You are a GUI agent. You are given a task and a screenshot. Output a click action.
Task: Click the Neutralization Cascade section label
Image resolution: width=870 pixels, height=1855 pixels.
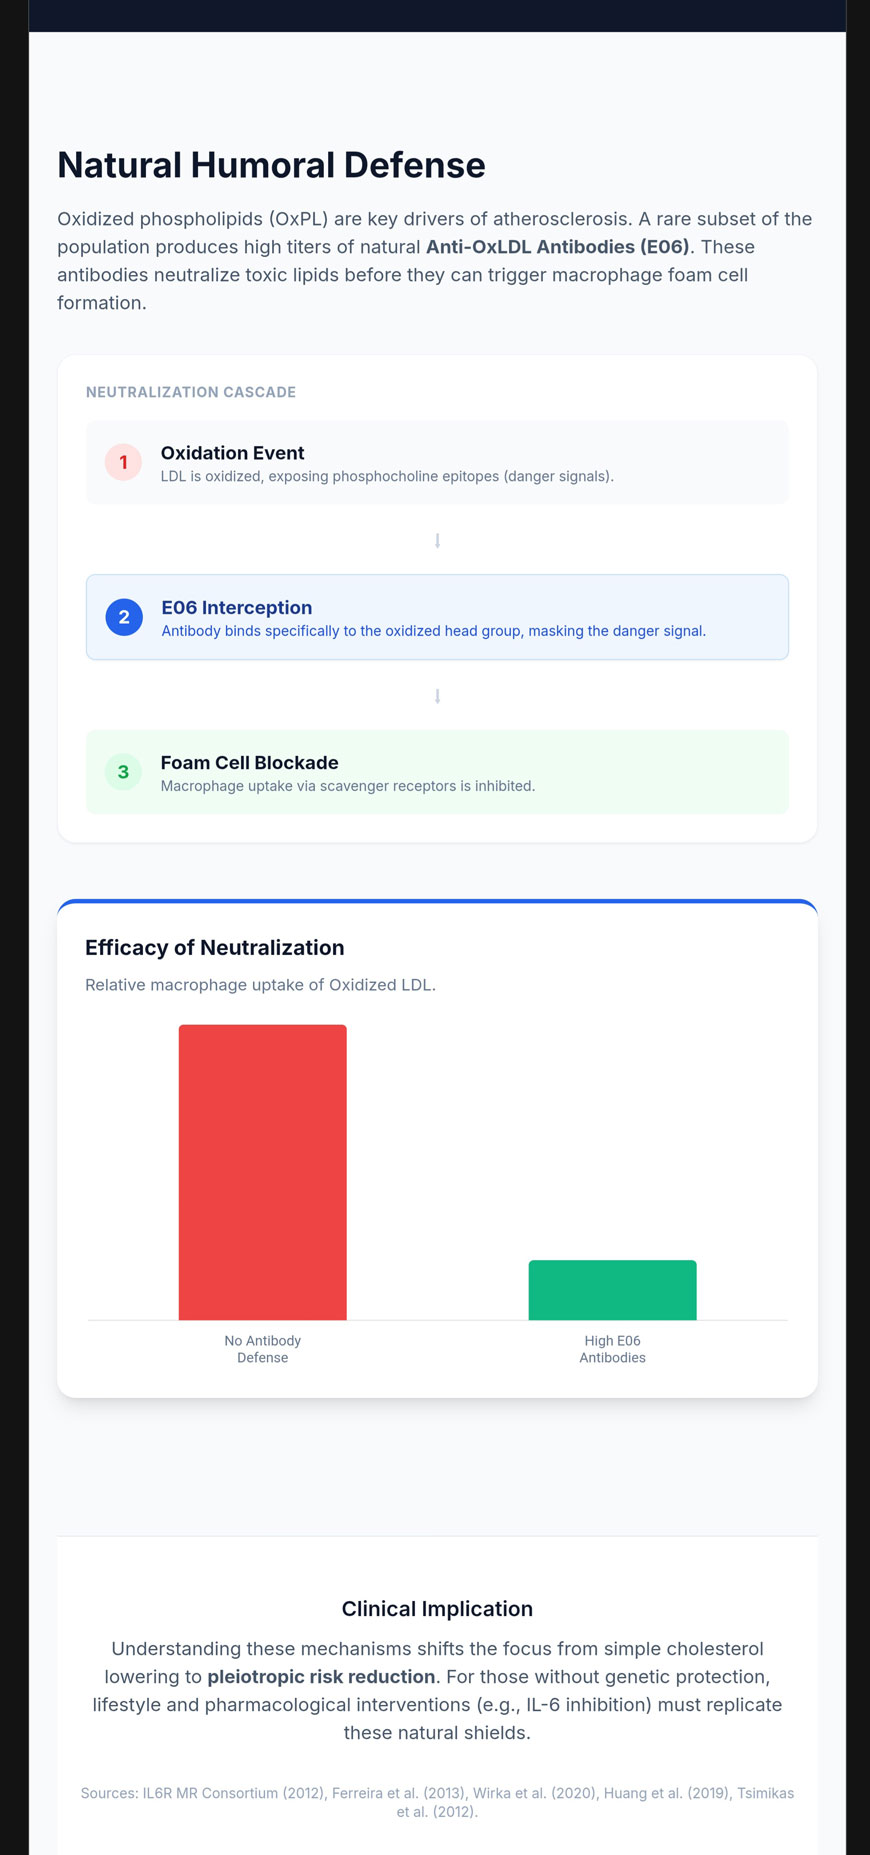(191, 392)
